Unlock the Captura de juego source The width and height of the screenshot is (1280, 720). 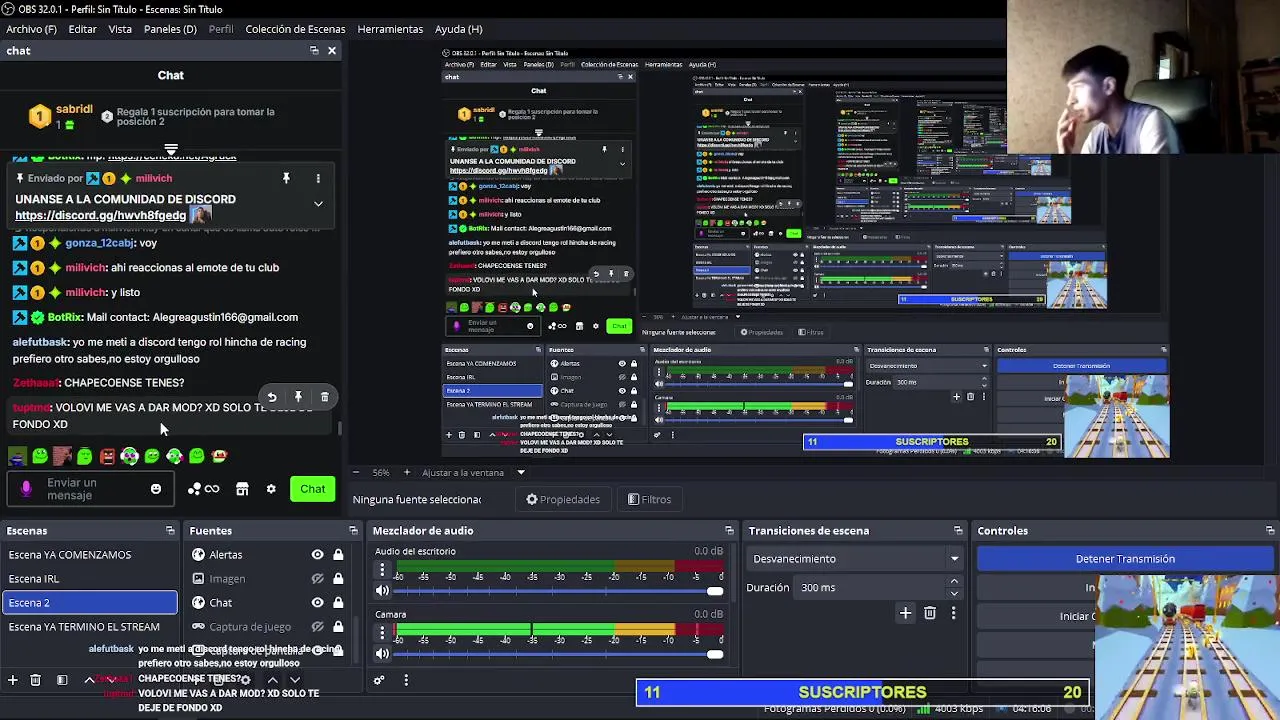pos(338,627)
